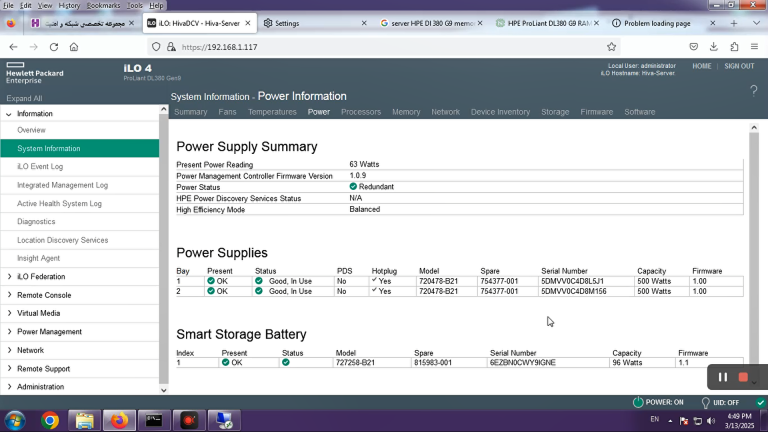This screenshot has width=768, height=432.
Task: Toggle the UID: OFF indicator
Action: tap(705, 403)
